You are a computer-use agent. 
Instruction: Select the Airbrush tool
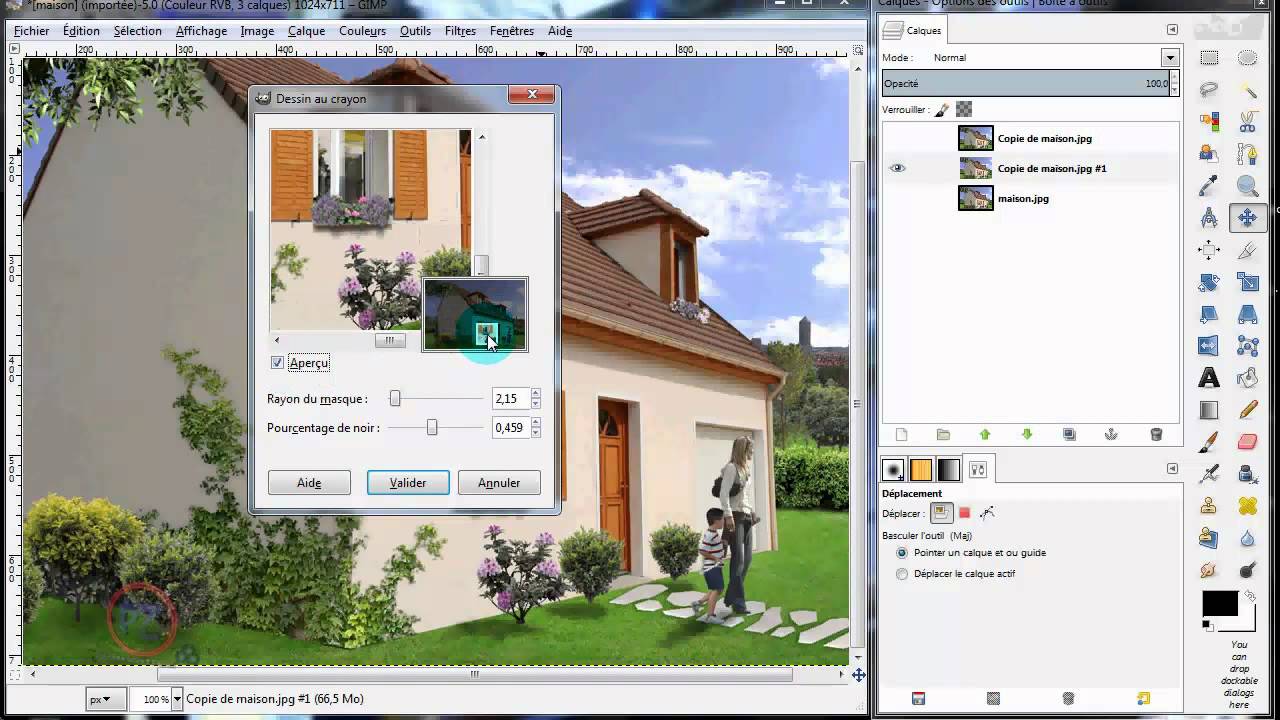click(1209, 474)
